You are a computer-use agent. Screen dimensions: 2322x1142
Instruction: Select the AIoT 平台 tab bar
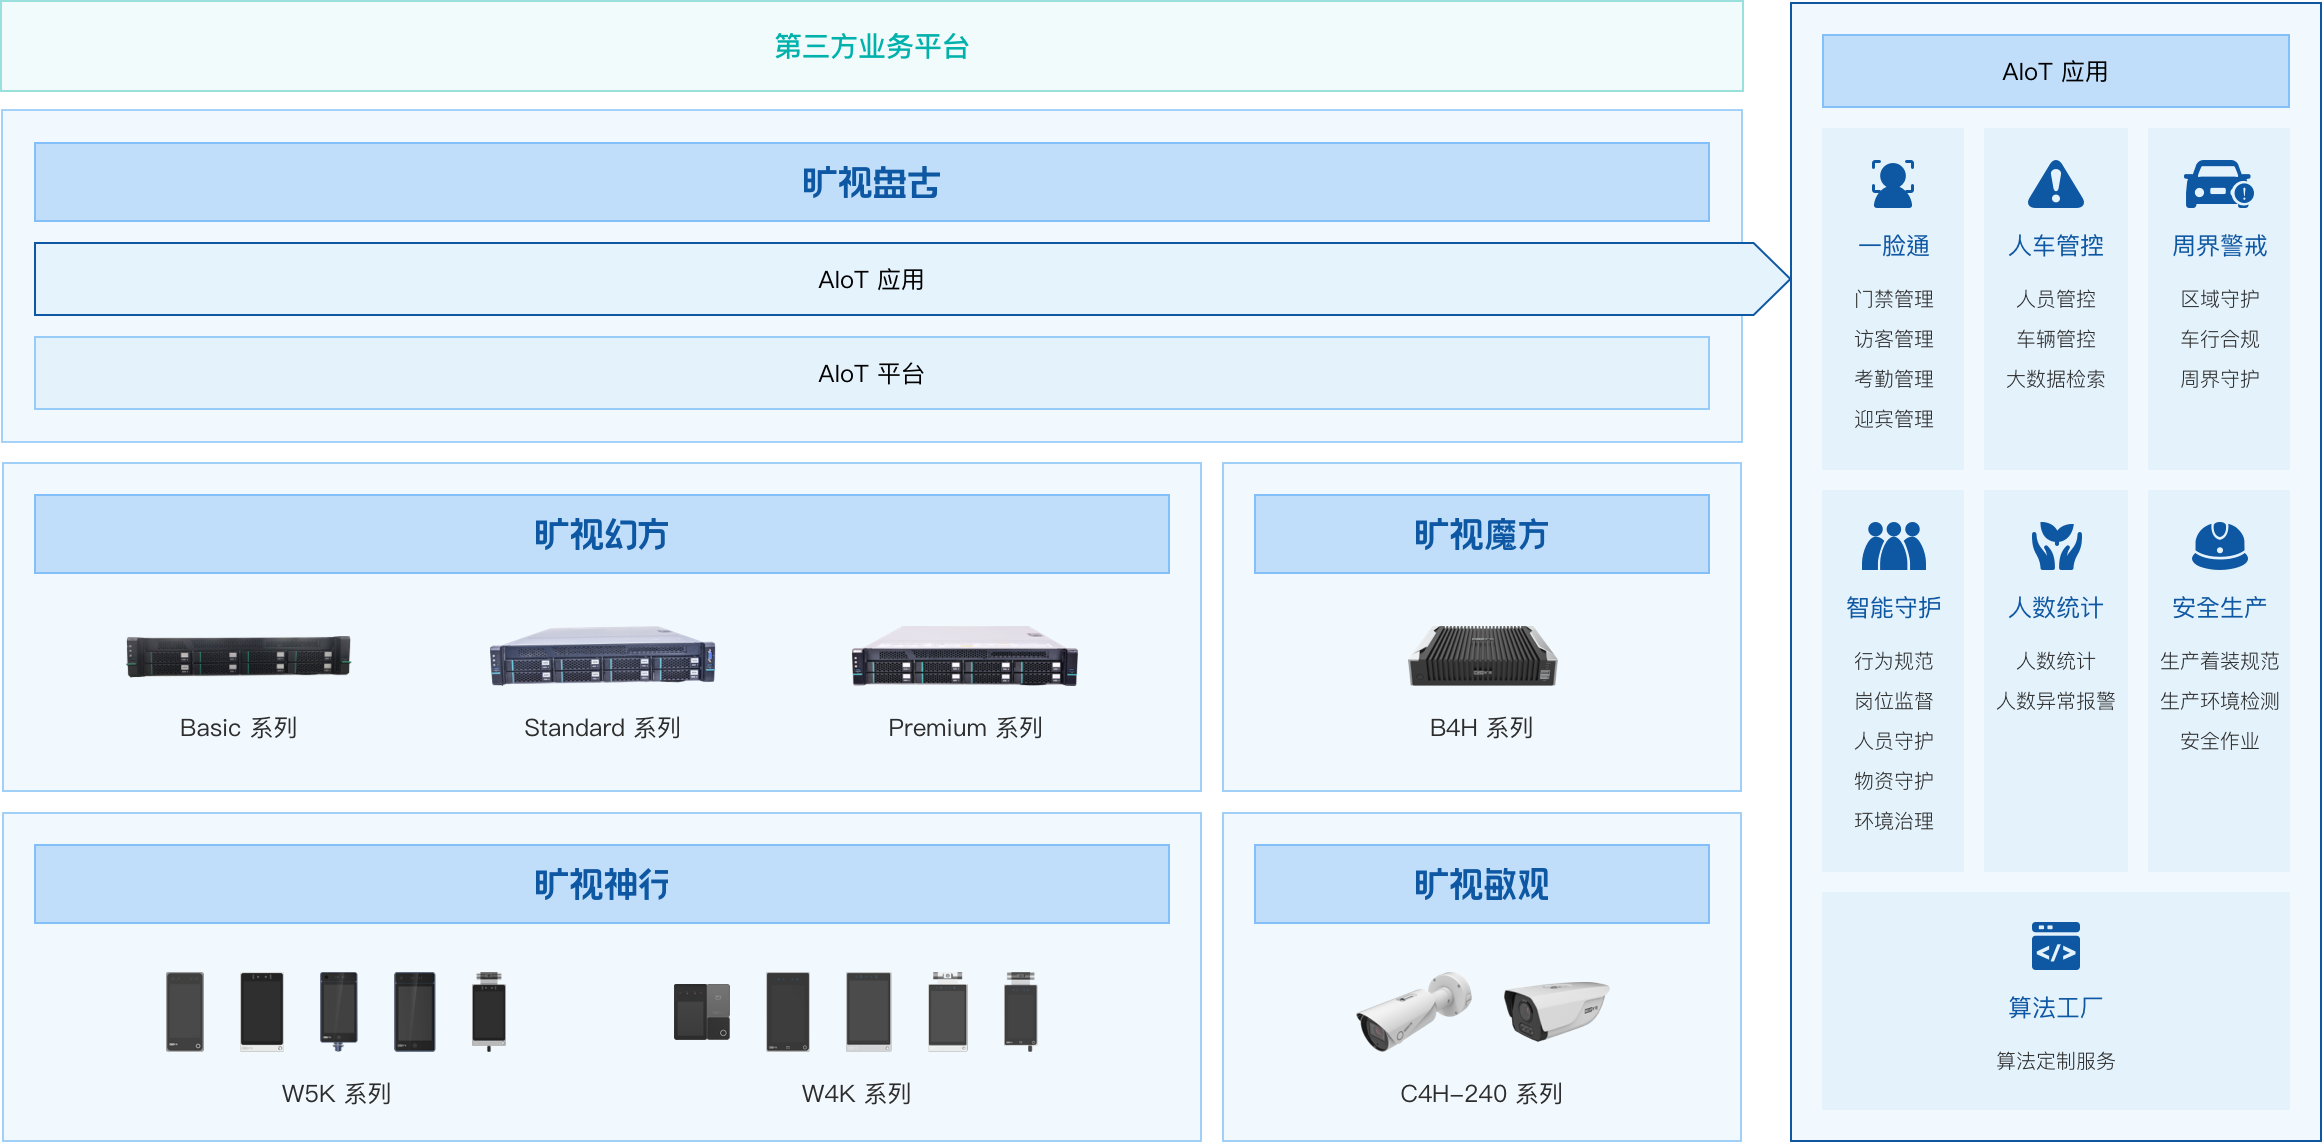point(870,374)
